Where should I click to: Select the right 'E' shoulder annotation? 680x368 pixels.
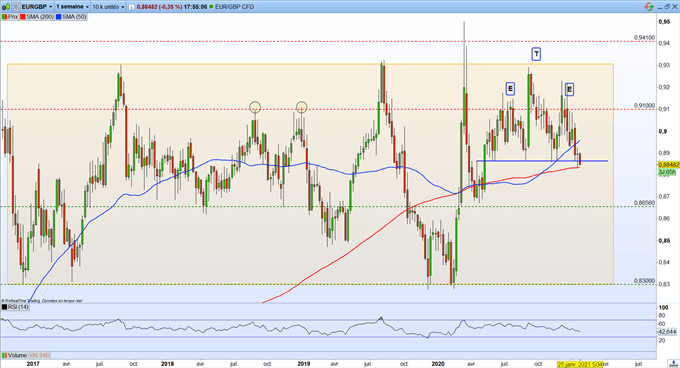tap(569, 90)
